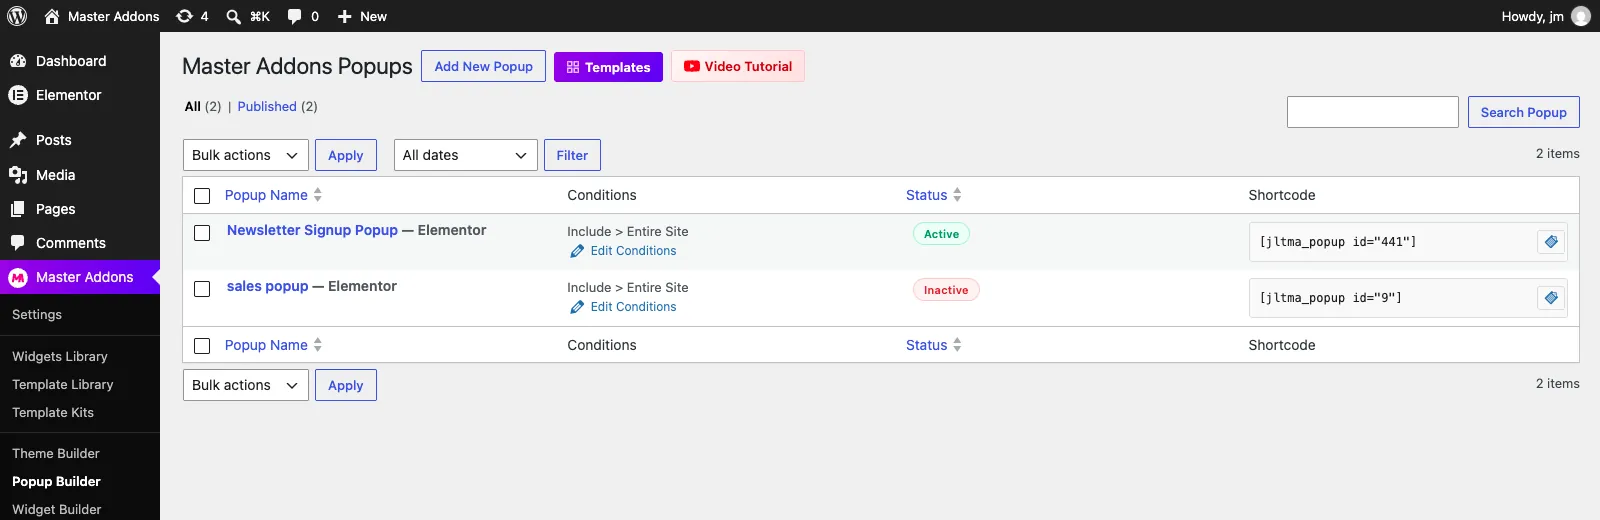
Task: Open Widgets Library submenu item
Action: click(x=60, y=356)
